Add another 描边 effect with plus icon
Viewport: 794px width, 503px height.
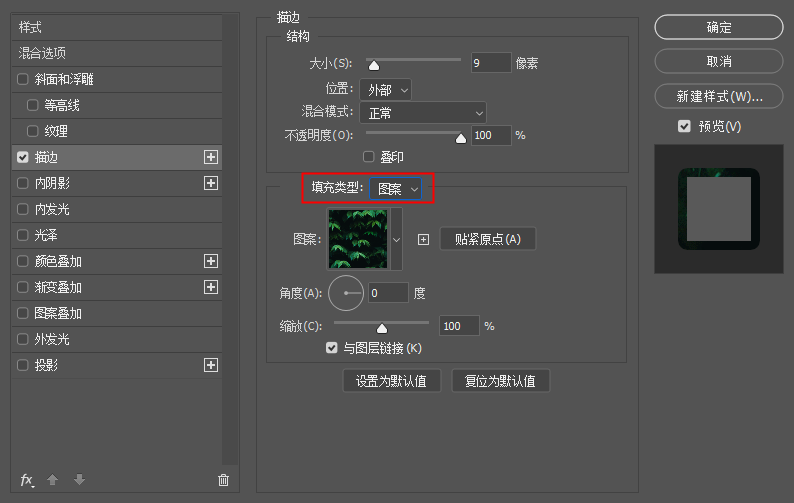[x=211, y=157]
